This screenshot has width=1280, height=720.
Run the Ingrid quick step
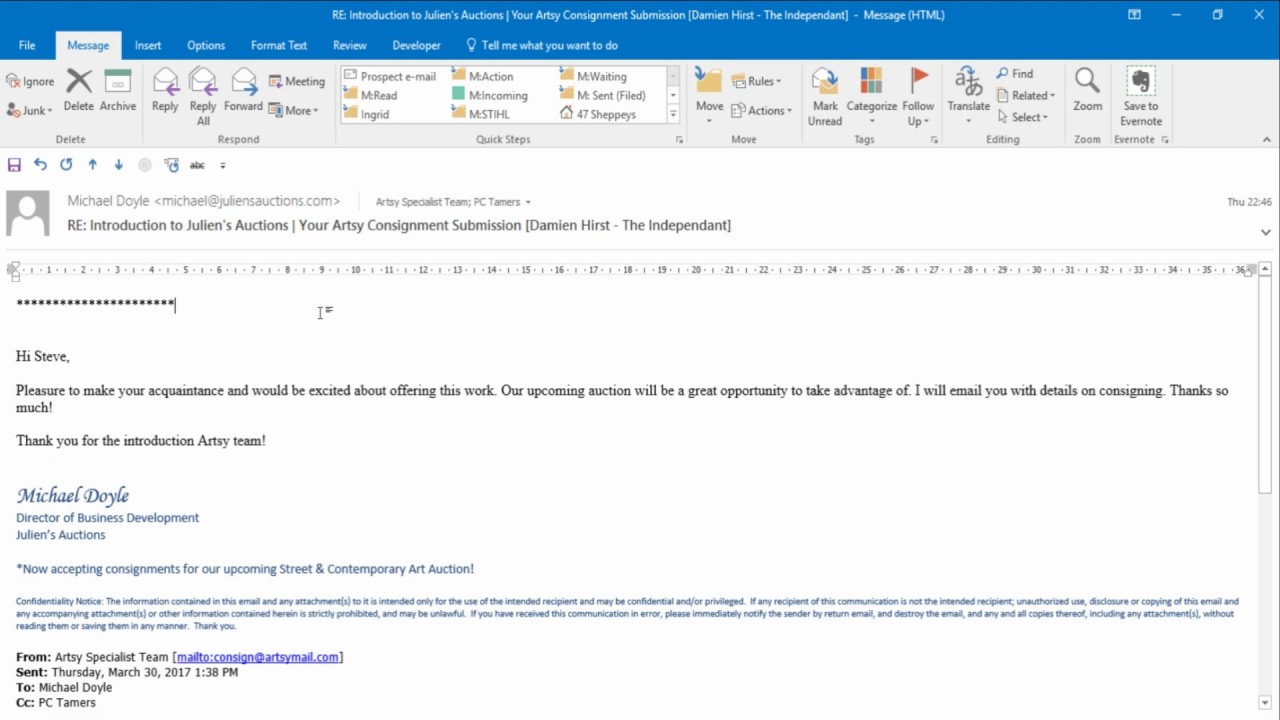pos(367,114)
